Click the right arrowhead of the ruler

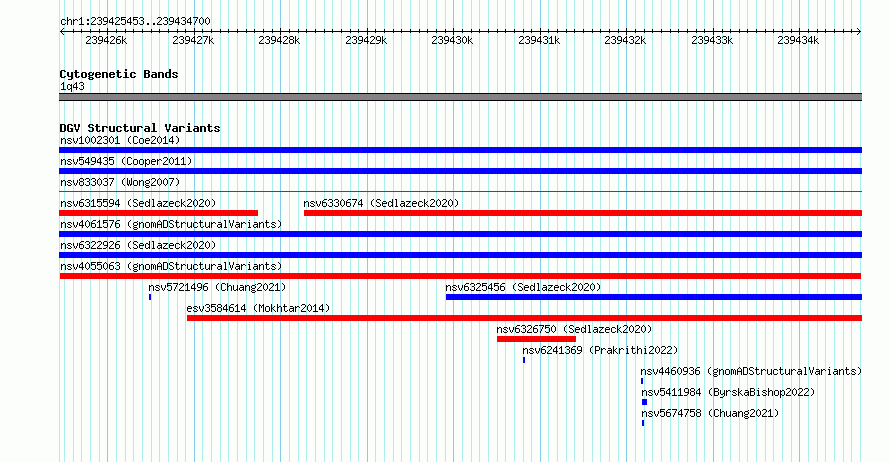coord(859,31)
